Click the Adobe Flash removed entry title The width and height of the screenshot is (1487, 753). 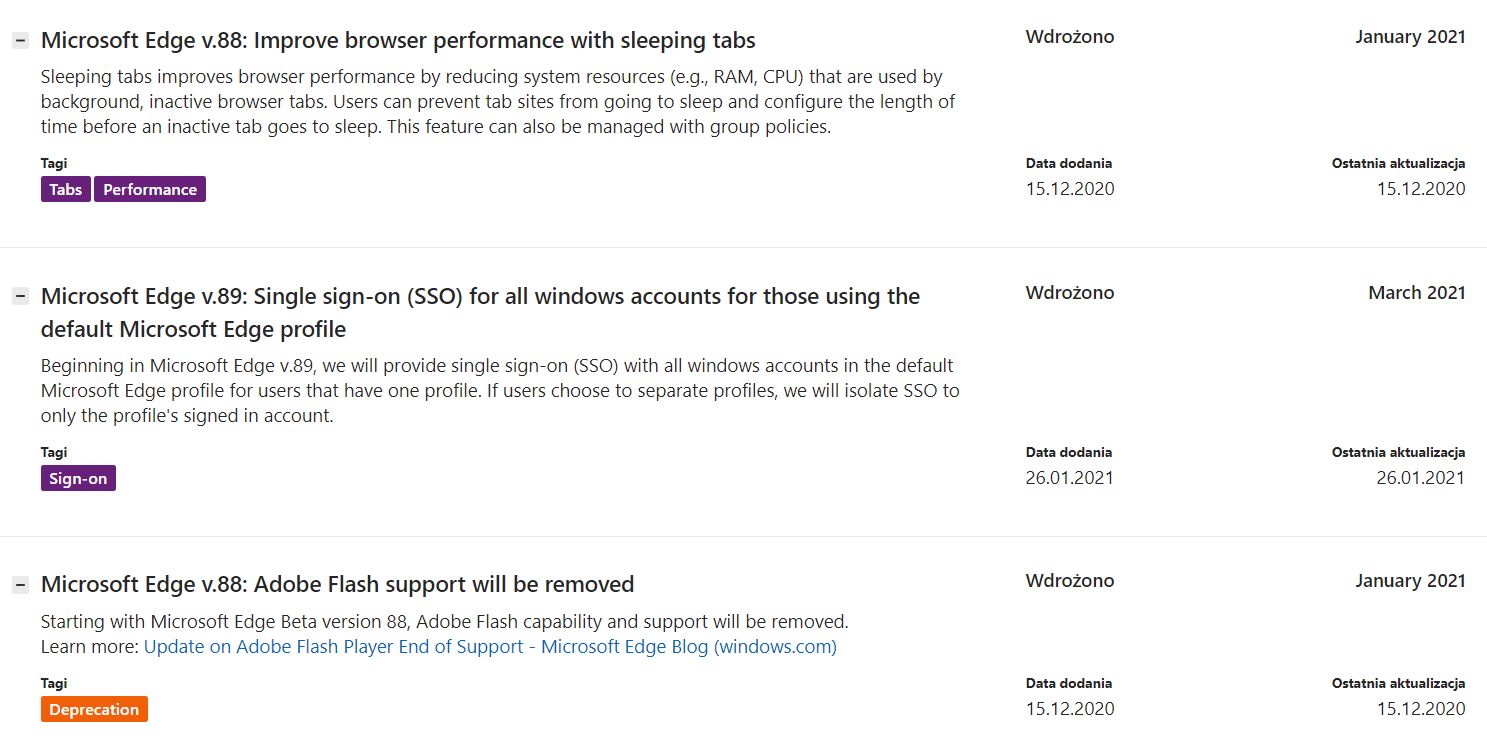(338, 584)
